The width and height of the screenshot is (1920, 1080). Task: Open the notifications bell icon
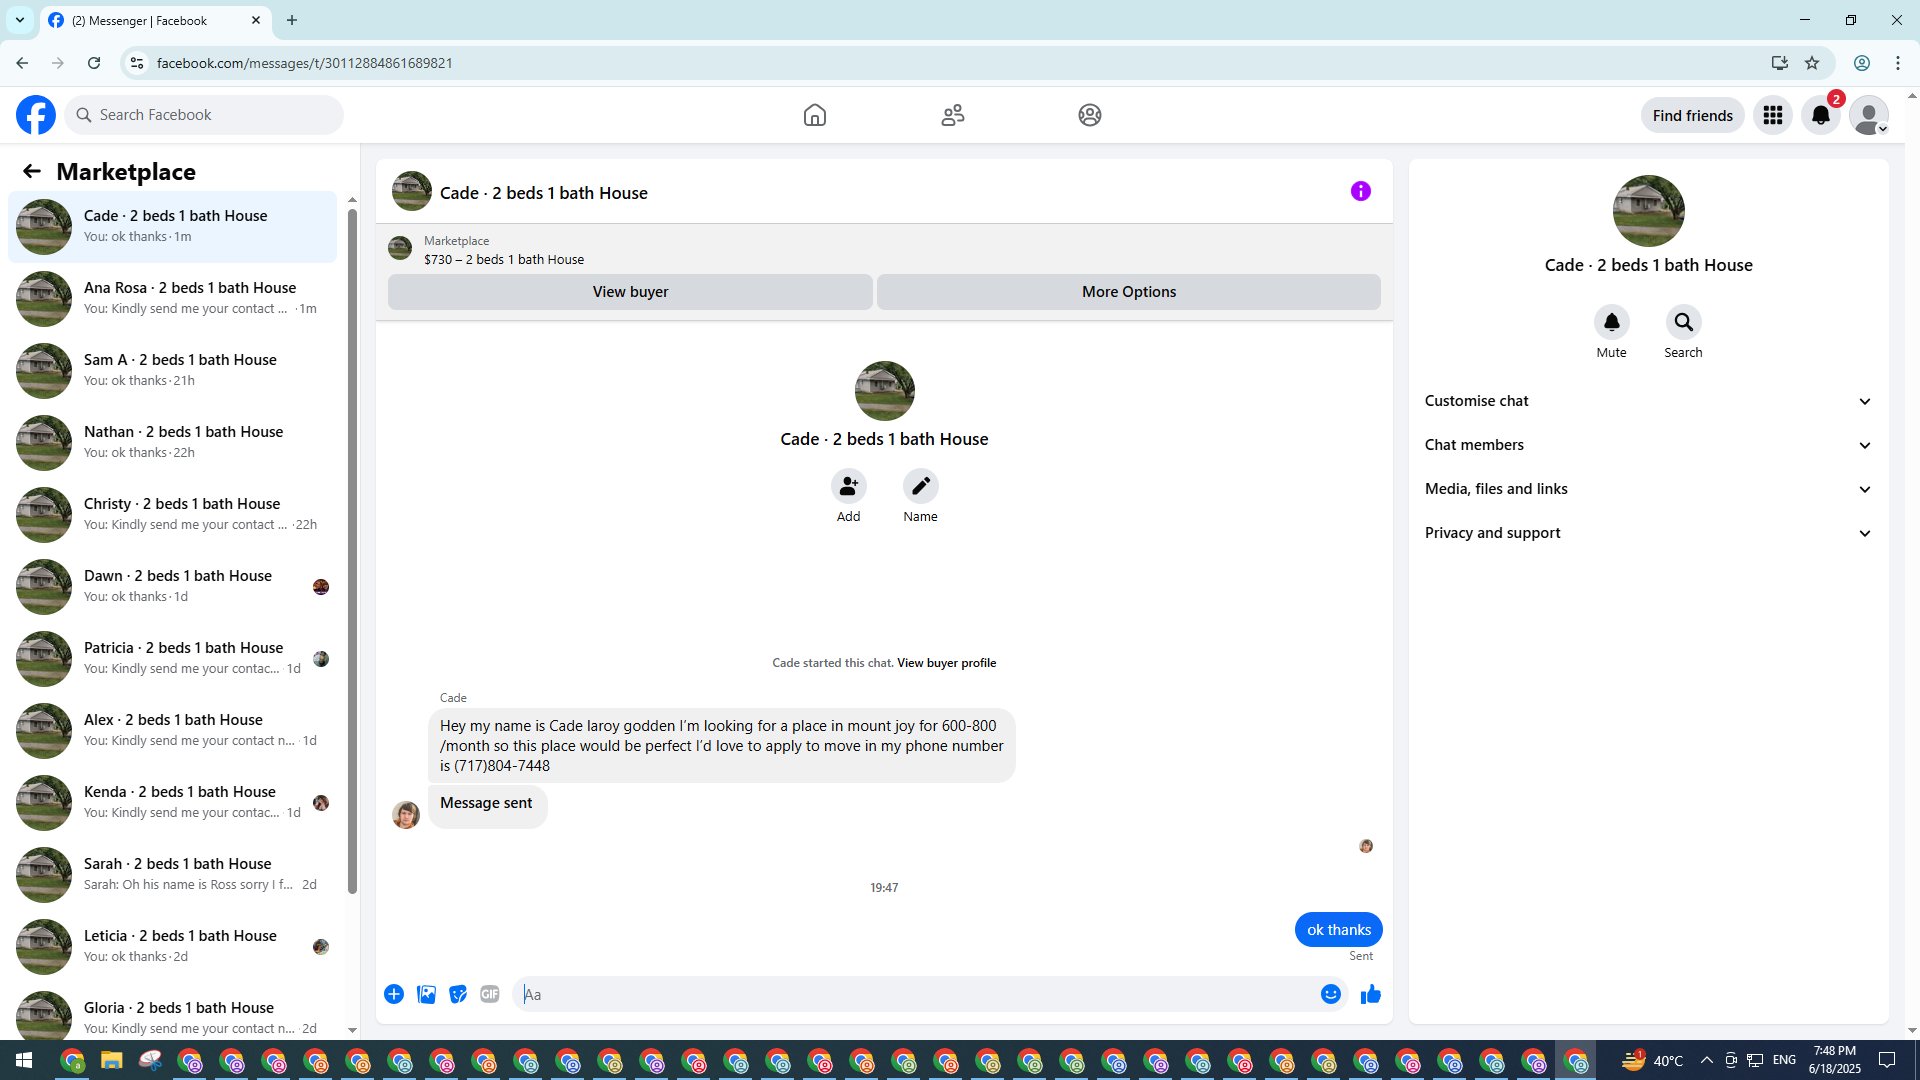click(x=1821, y=115)
